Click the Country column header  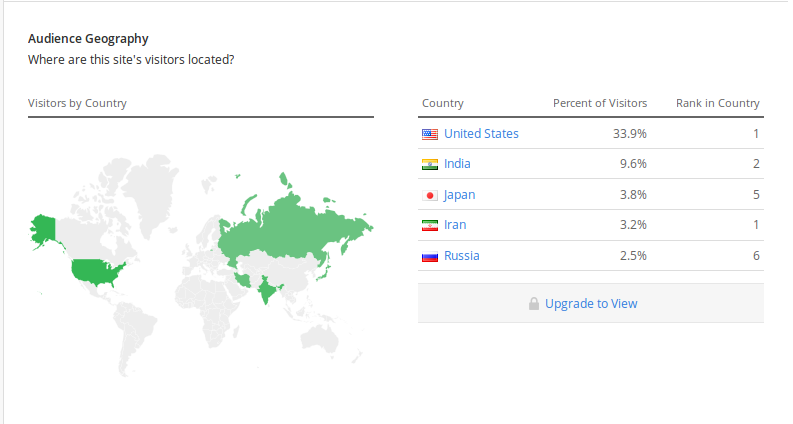[443, 103]
